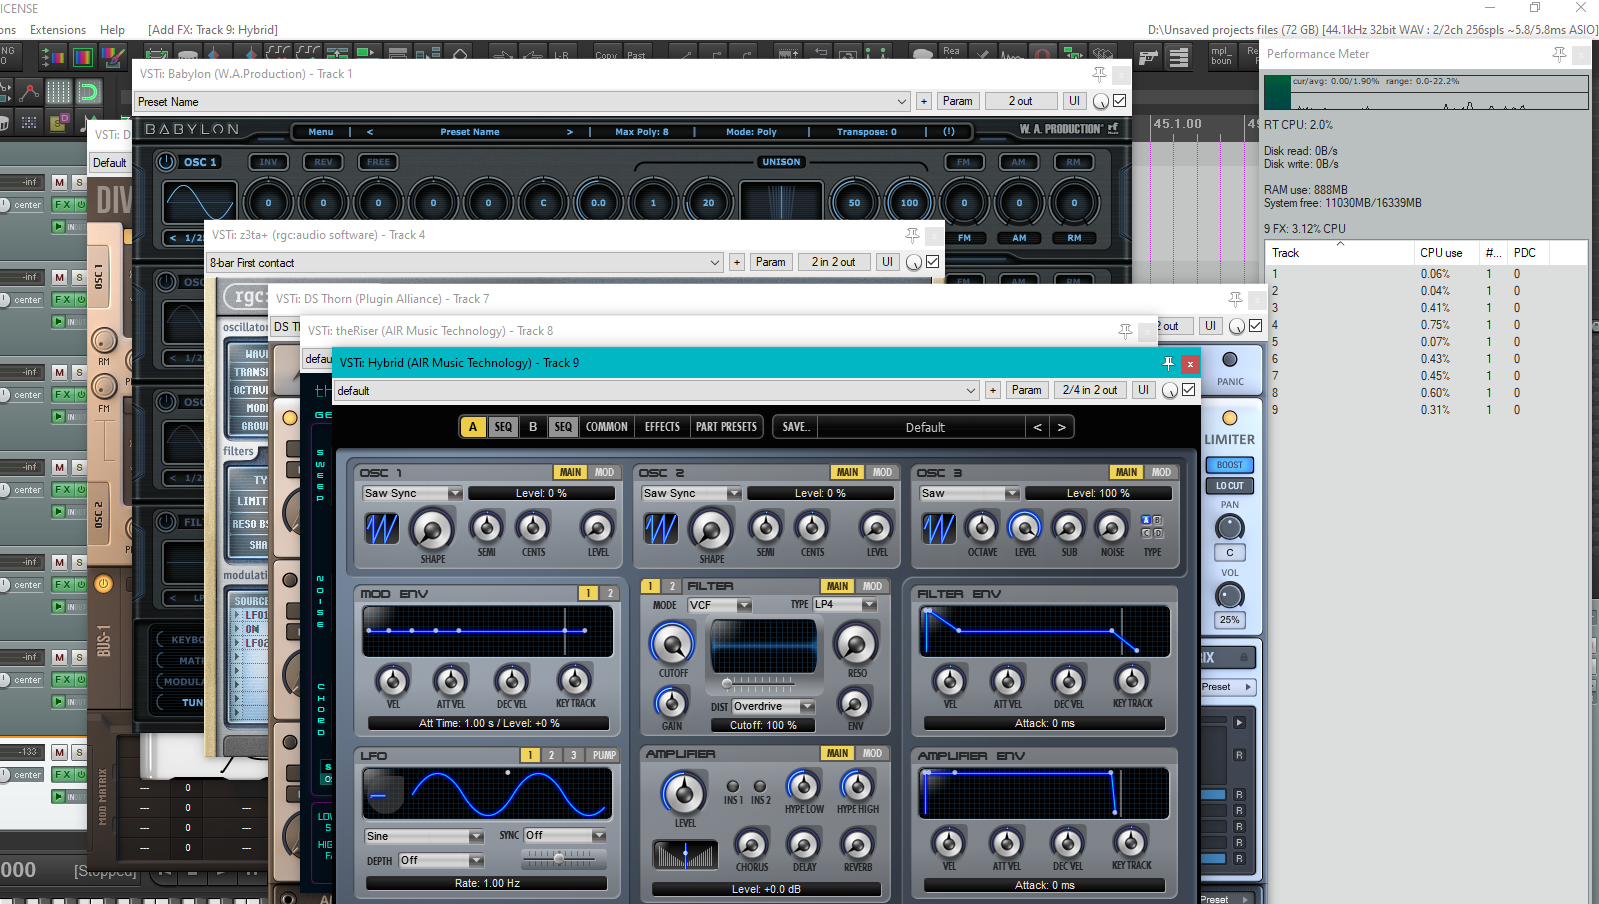Open the Extensions menu
Viewport: 1599px width, 904px height.
click(x=58, y=30)
